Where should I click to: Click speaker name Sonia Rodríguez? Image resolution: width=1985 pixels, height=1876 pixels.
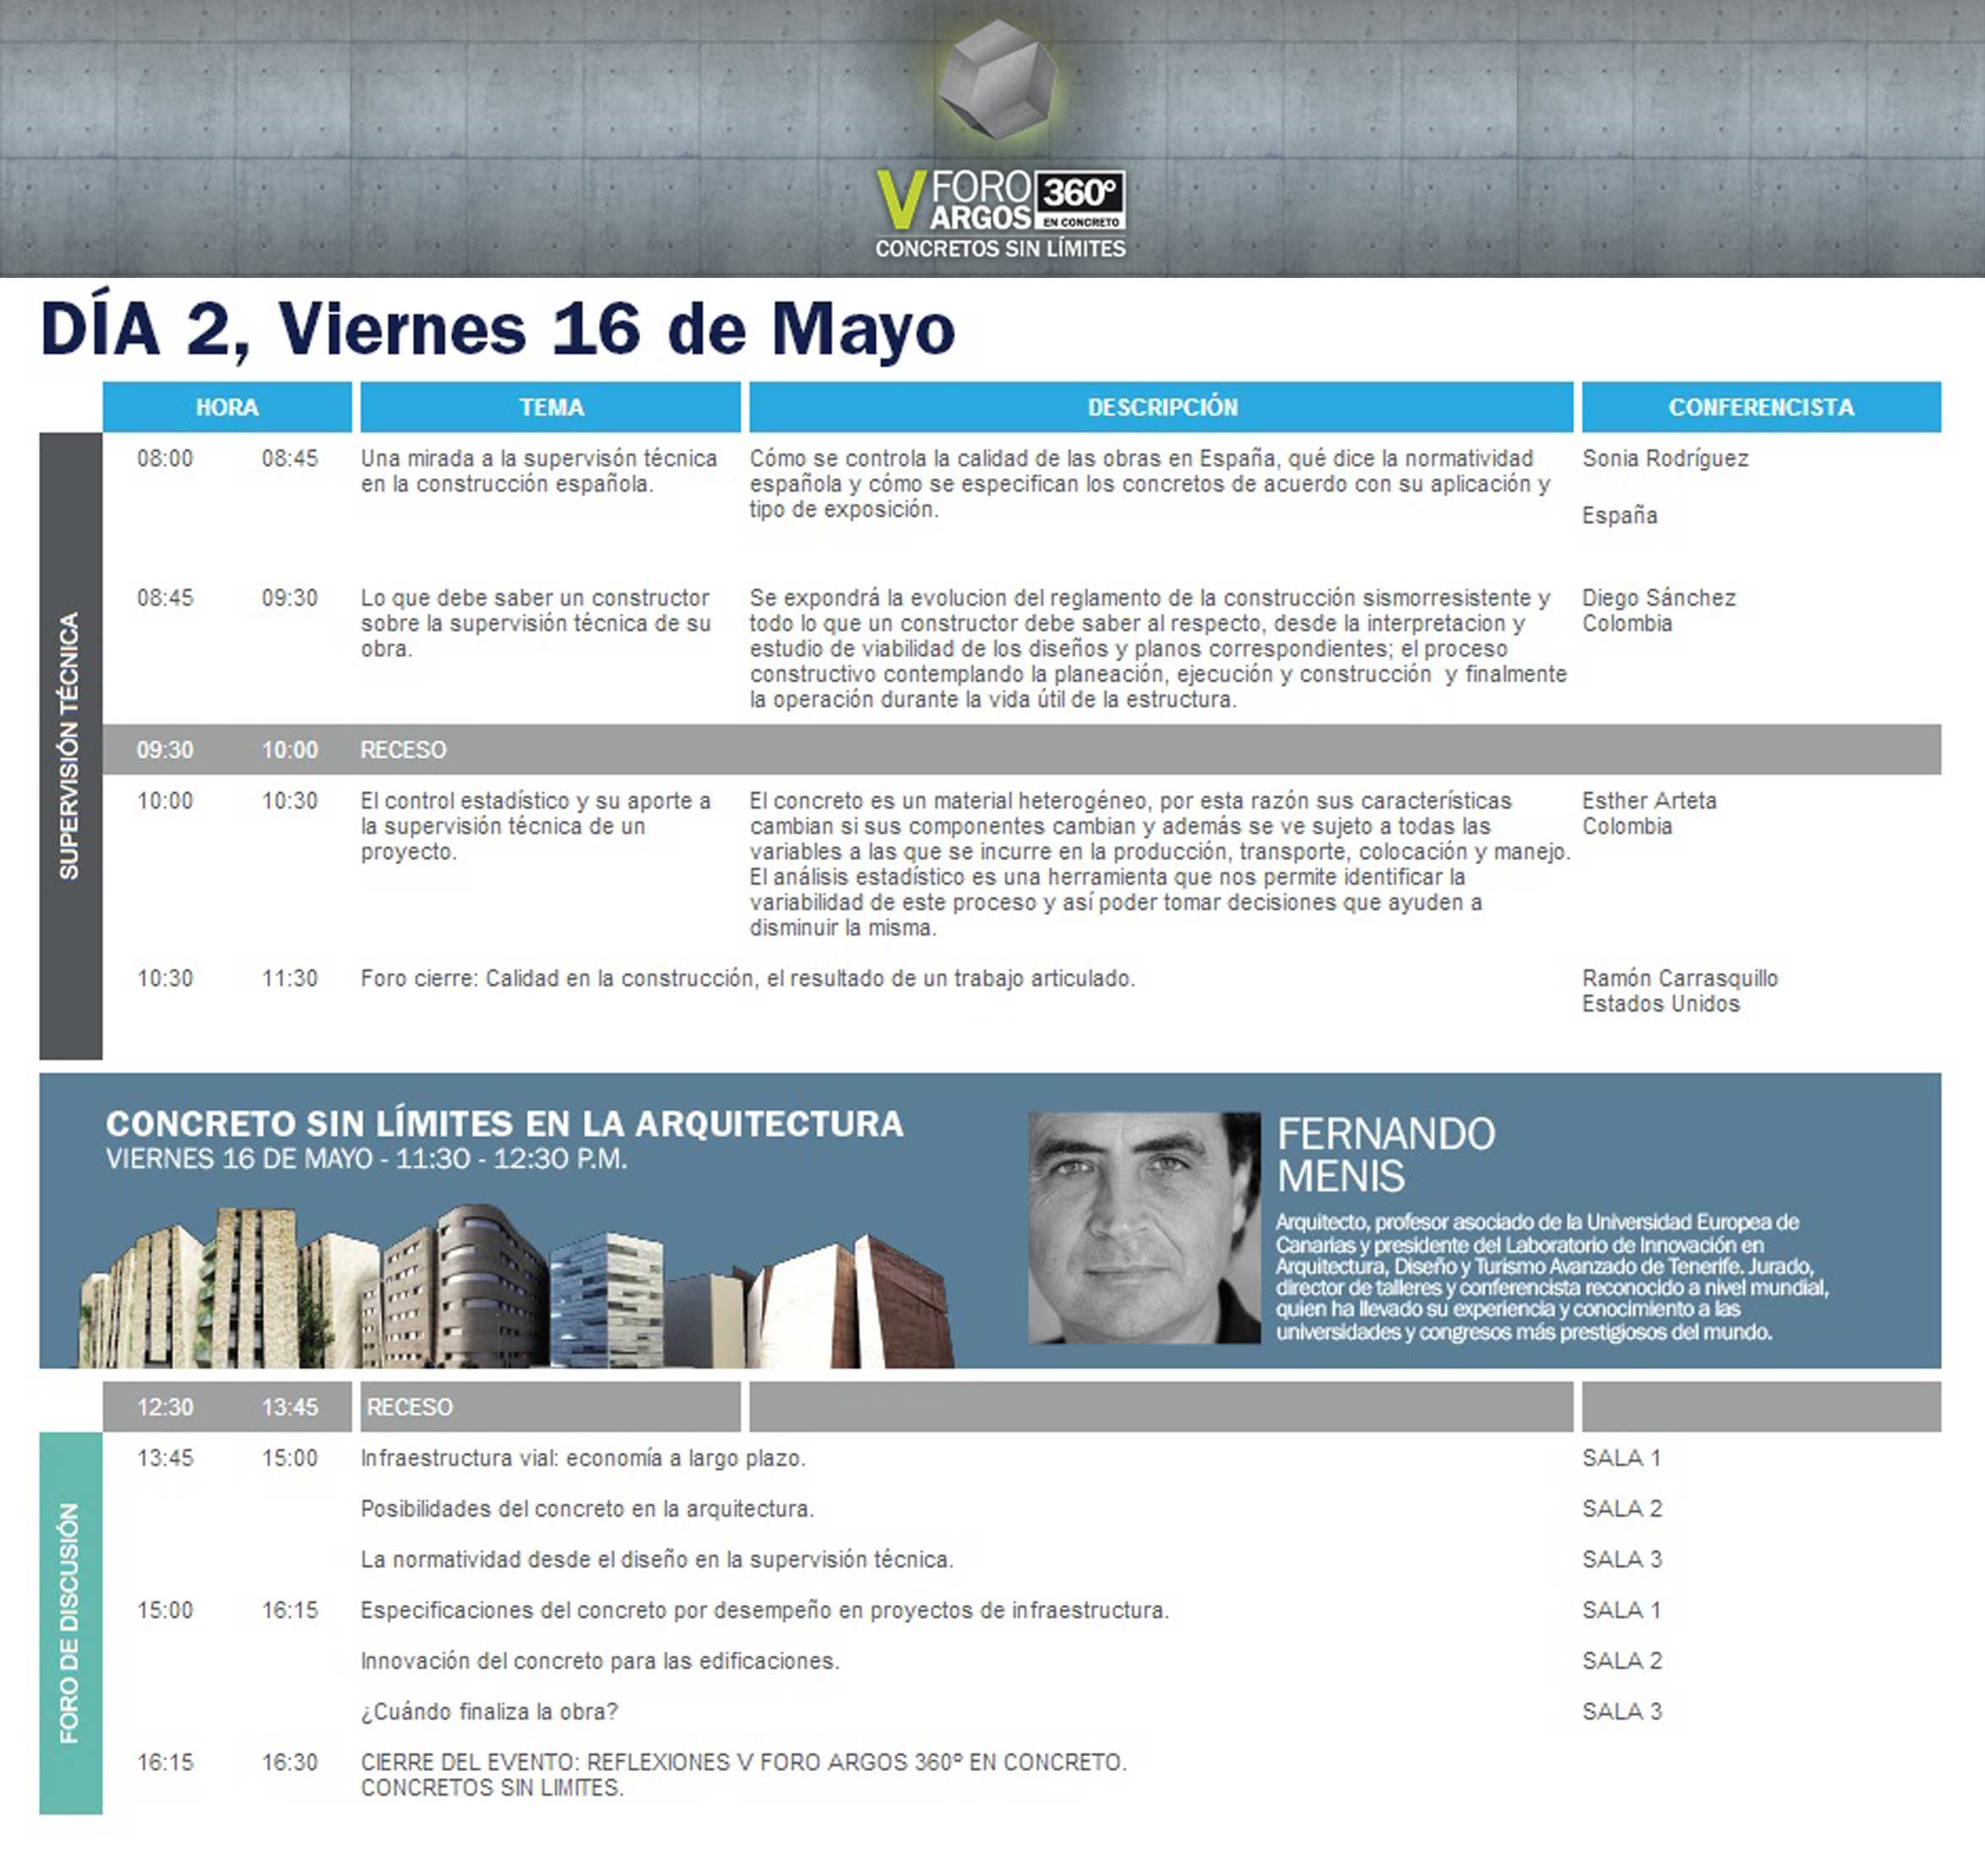[1665, 459]
